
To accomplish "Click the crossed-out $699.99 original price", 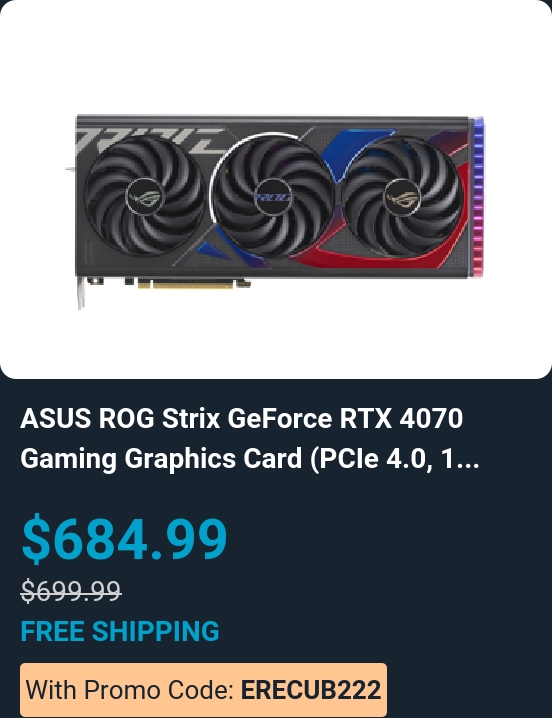I will click(x=71, y=590).
